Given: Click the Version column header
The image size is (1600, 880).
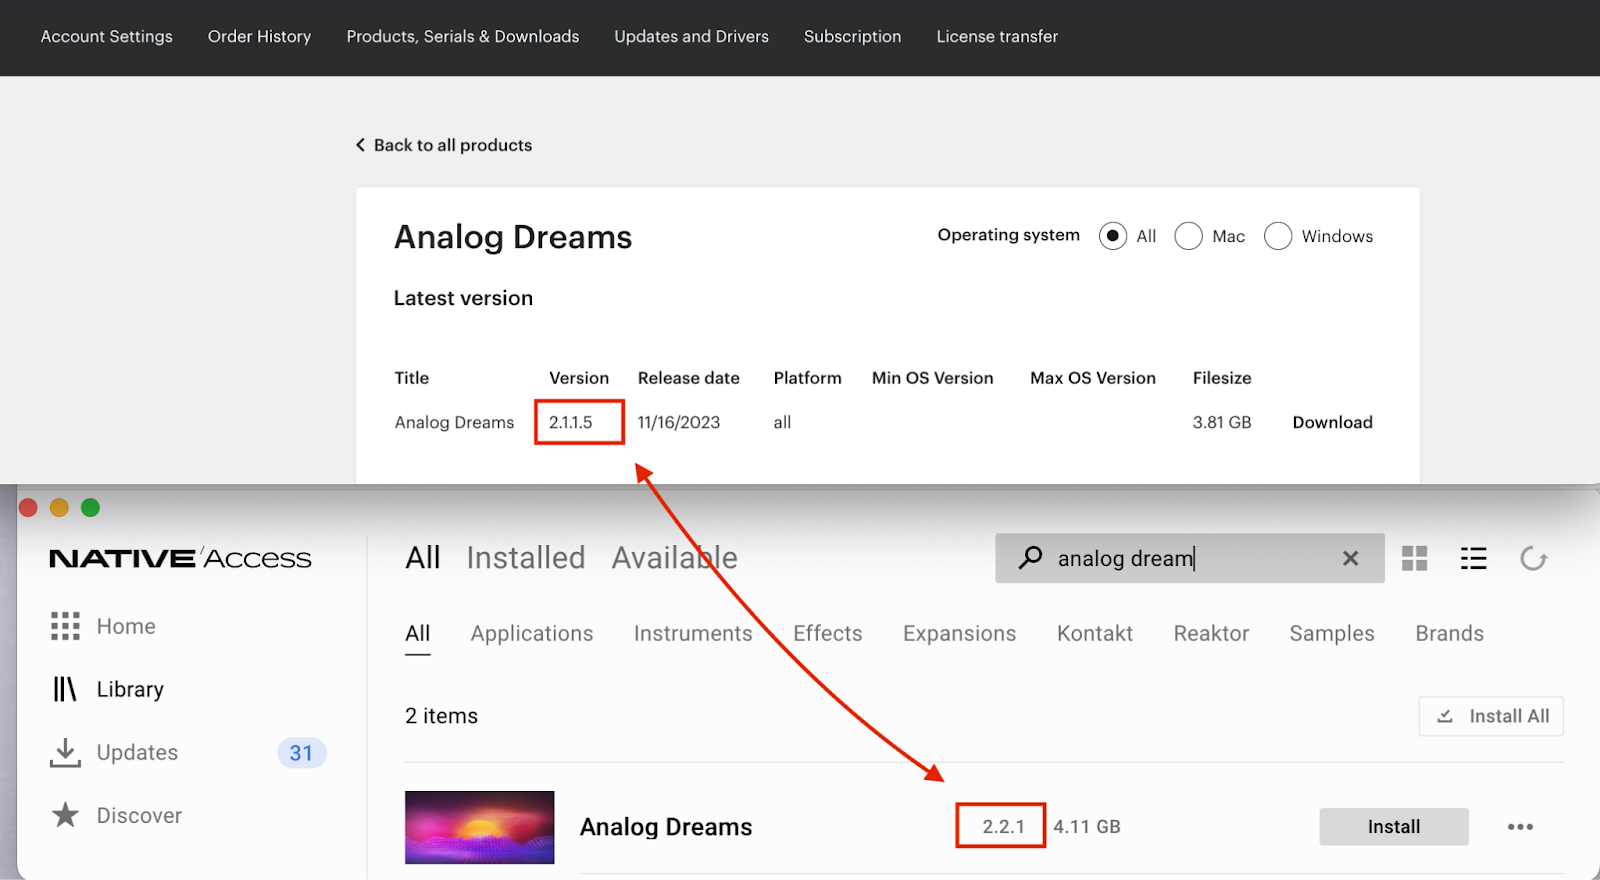Looking at the screenshot, I should click(x=579, y=378).
